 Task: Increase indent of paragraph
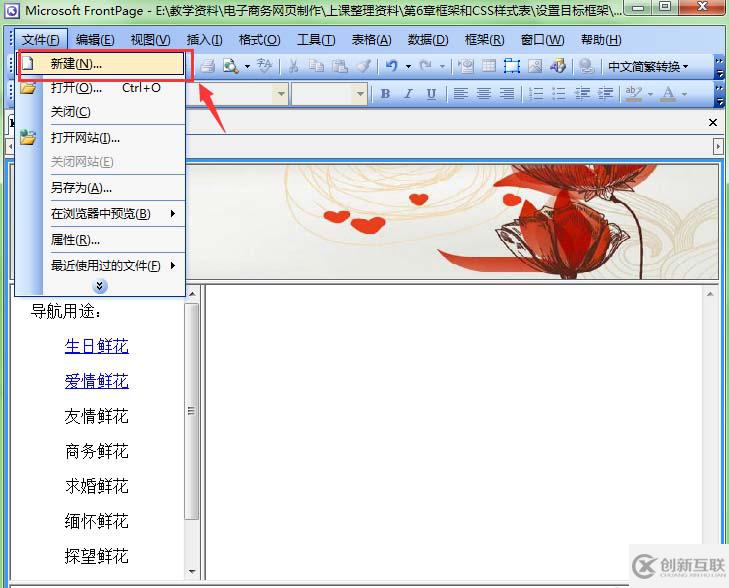point(605,94)
